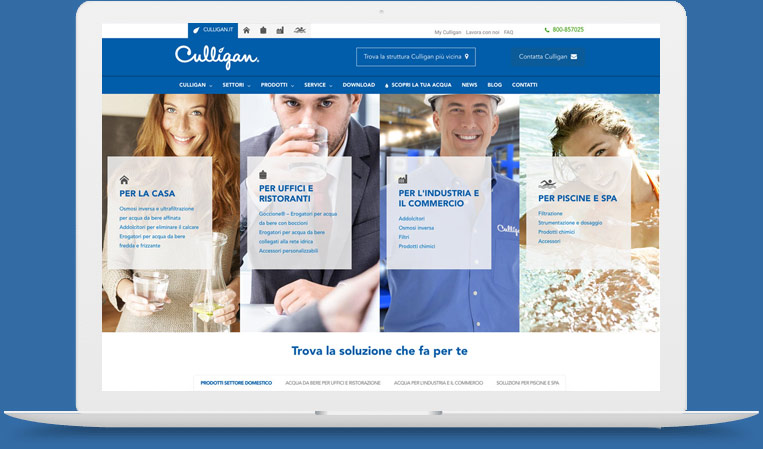Click the swimmer icon above Per piscine e spa
Image resolution: width=763 pixels, height=449 pixels.
[x=547, y=184]
